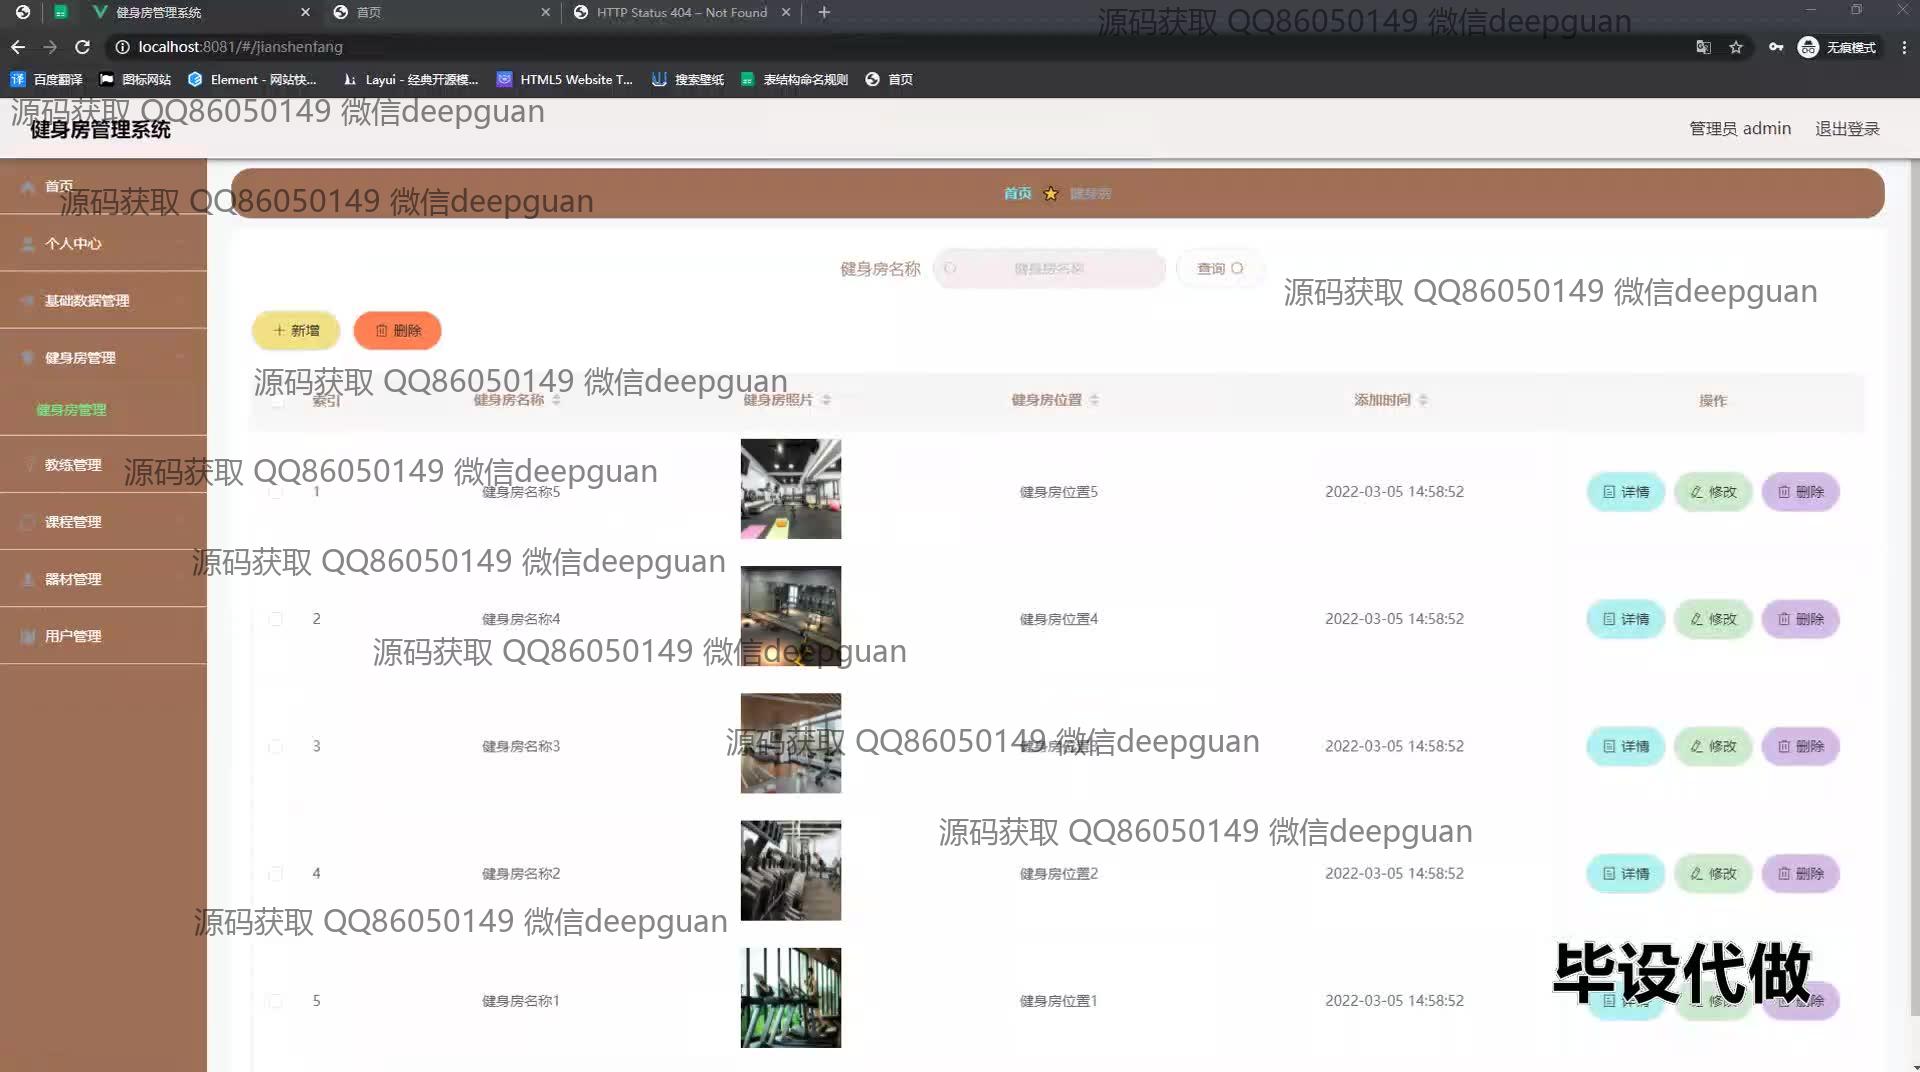Click the orange 删除 batch button
Image resolution: width=1920 pixels, height=1072 pixels.
[x=397, y=331]
